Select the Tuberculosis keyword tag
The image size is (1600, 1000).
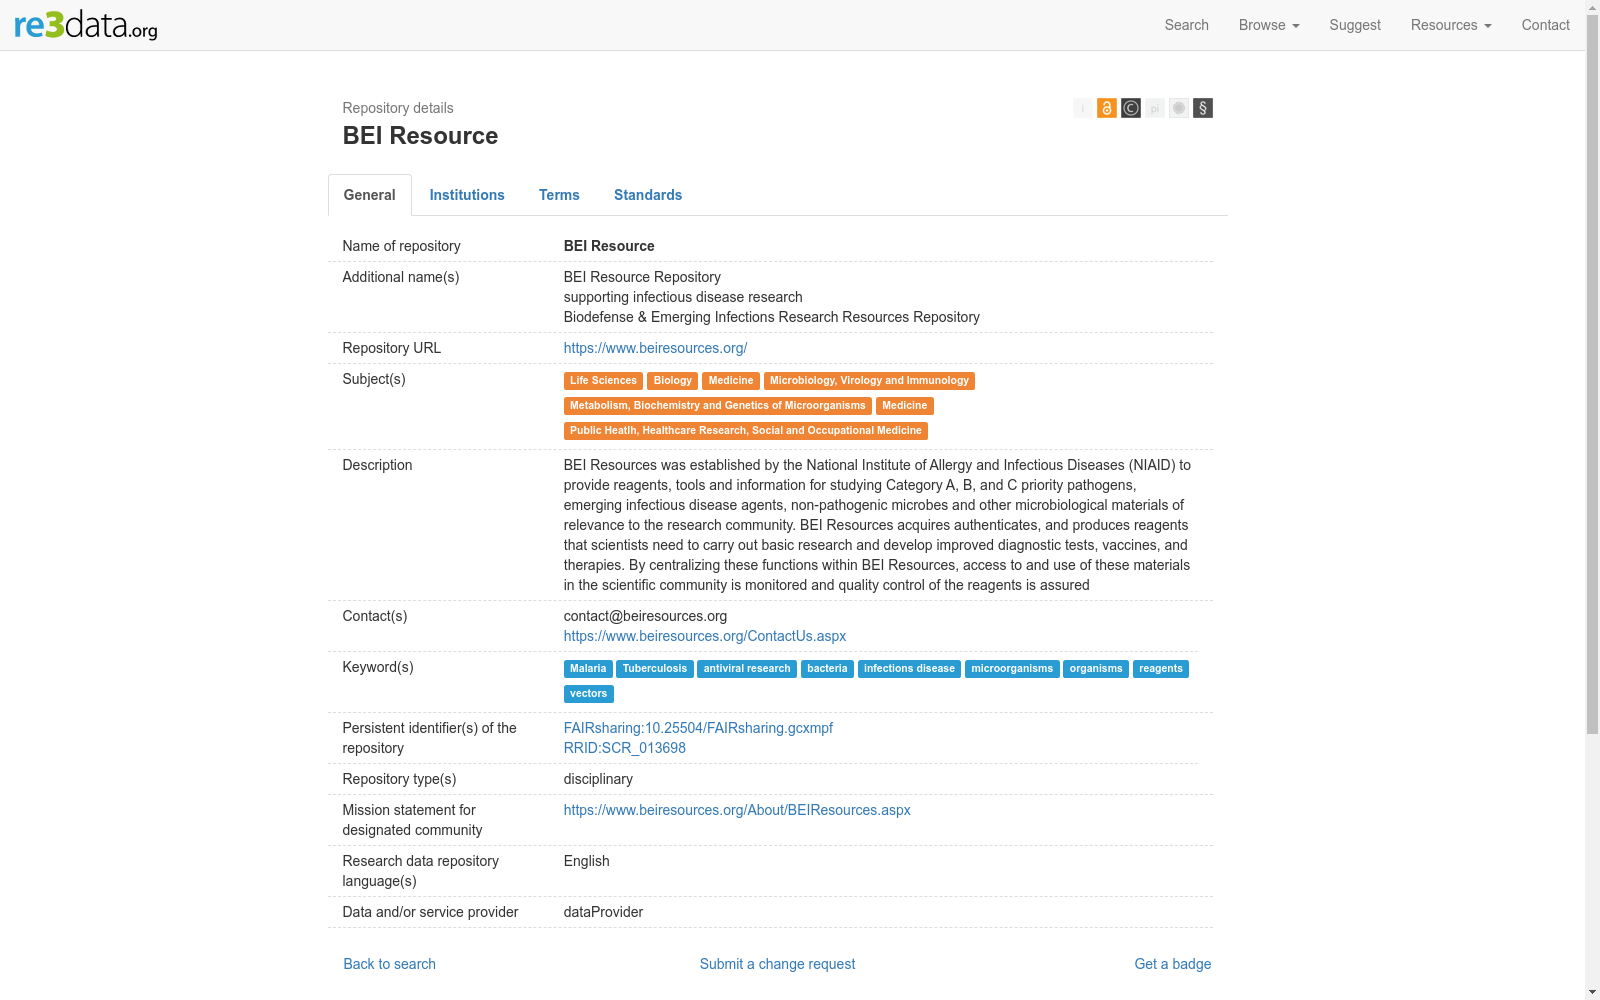(x=655, y=669)
